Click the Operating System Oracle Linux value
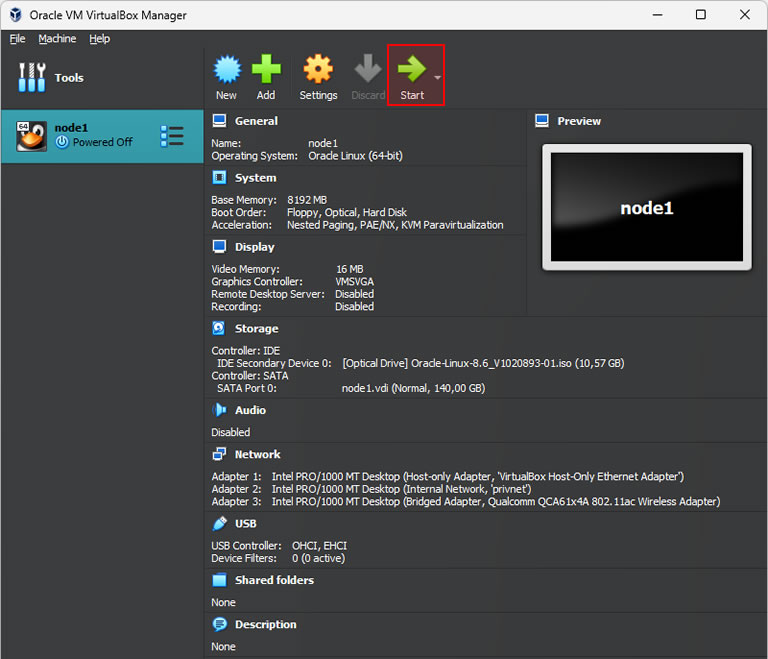 coord(355,156)
